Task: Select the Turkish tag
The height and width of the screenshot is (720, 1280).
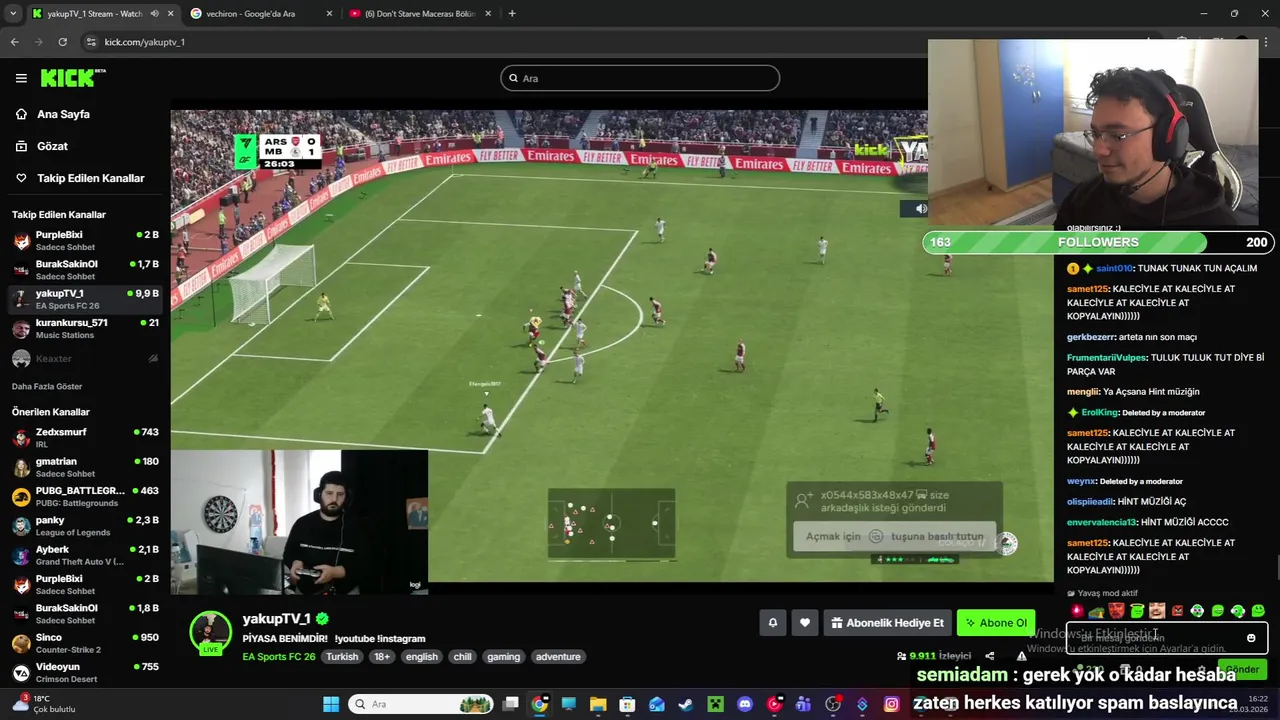Action: tap(342, 657)
